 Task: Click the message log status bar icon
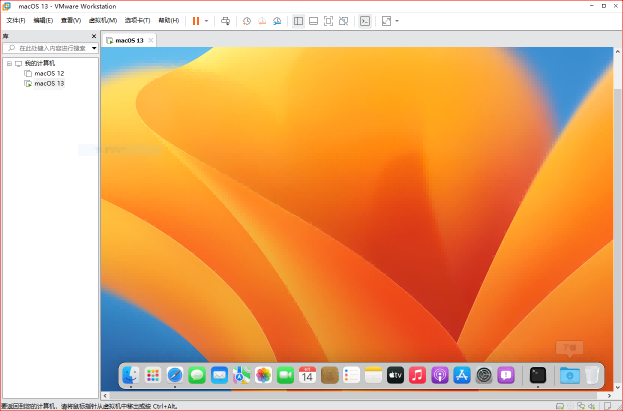[608, 406]
